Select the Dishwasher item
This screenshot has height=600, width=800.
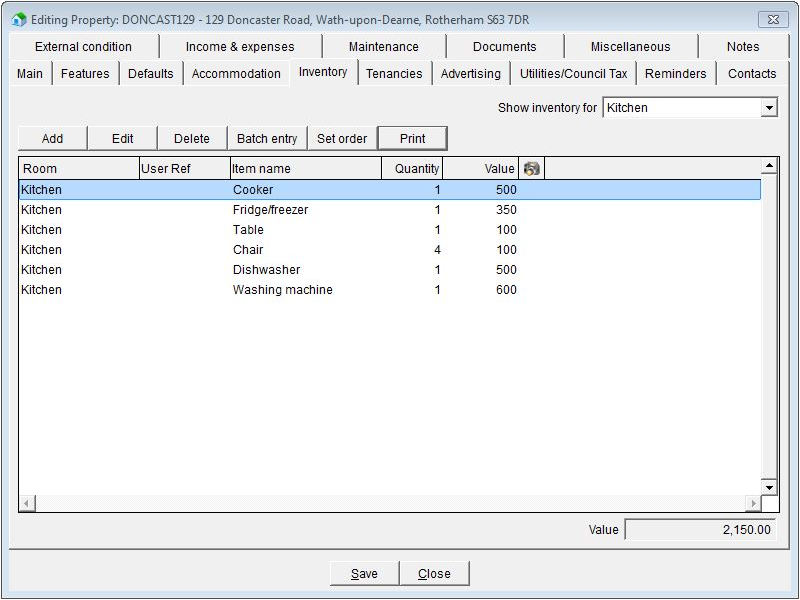click(x=390, y=269)
